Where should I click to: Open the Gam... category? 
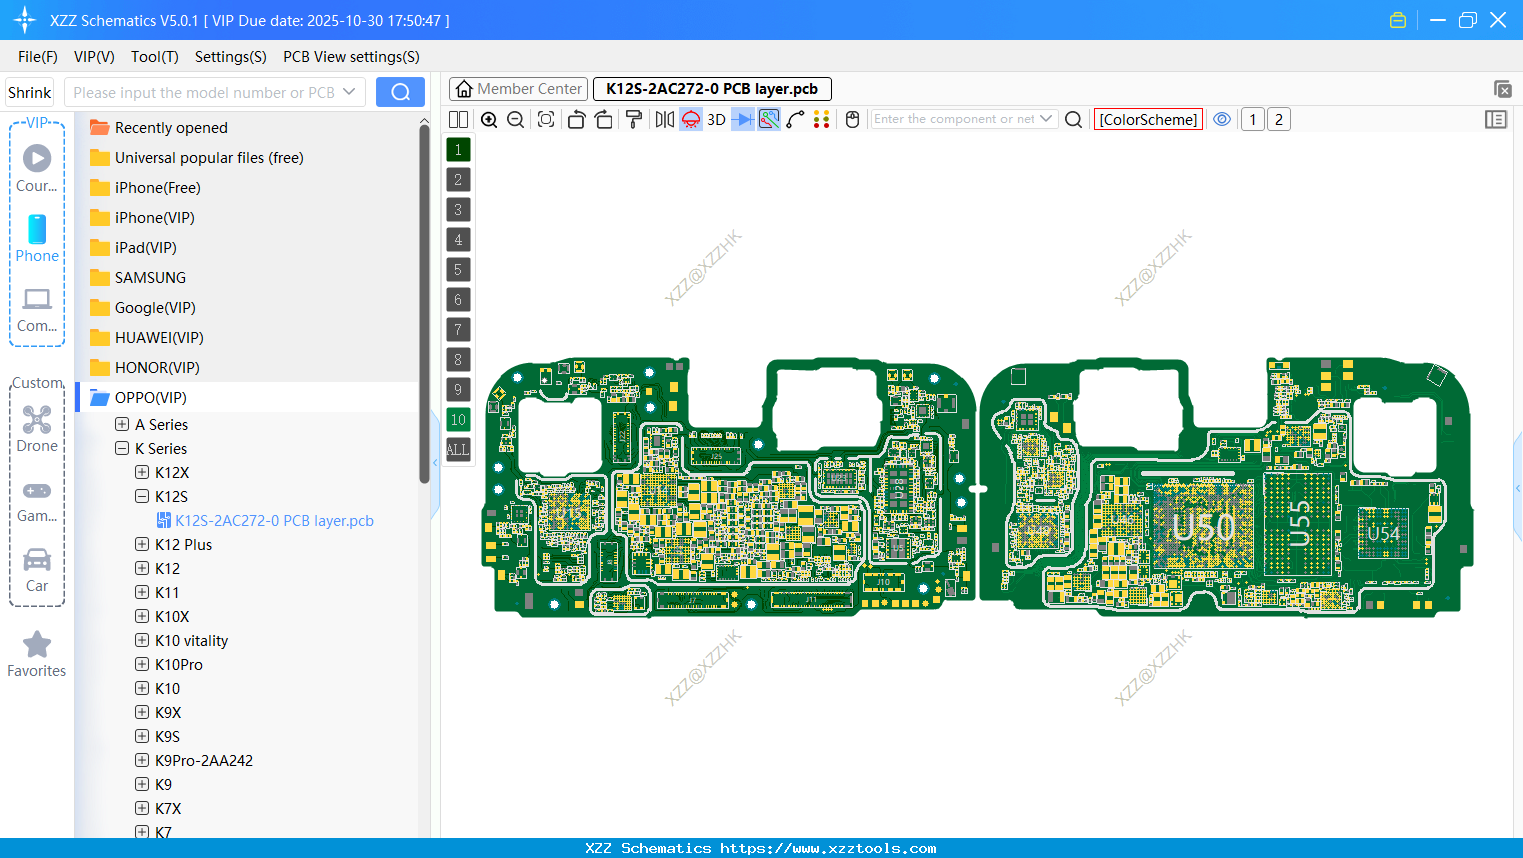[37, 501]
